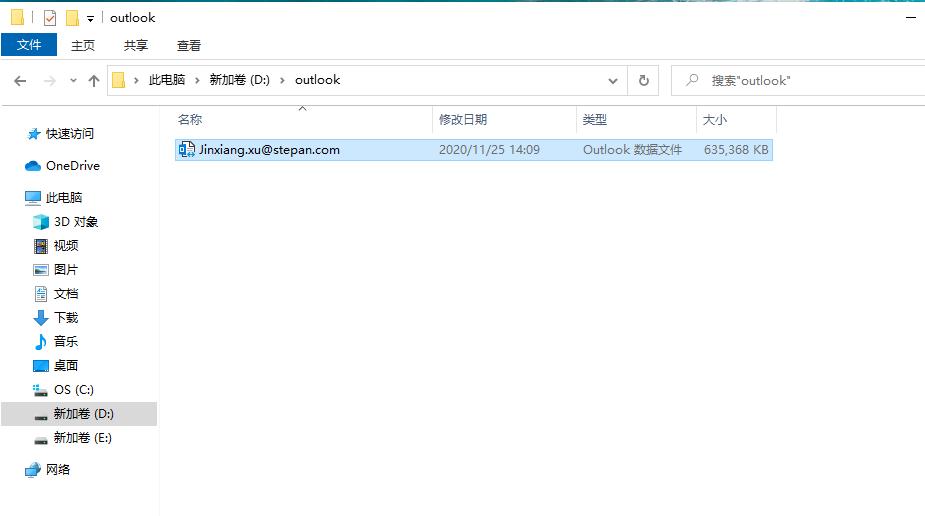Click the Back navigation arrow
The image size is (925, 516).
click(x=20, y=81)
